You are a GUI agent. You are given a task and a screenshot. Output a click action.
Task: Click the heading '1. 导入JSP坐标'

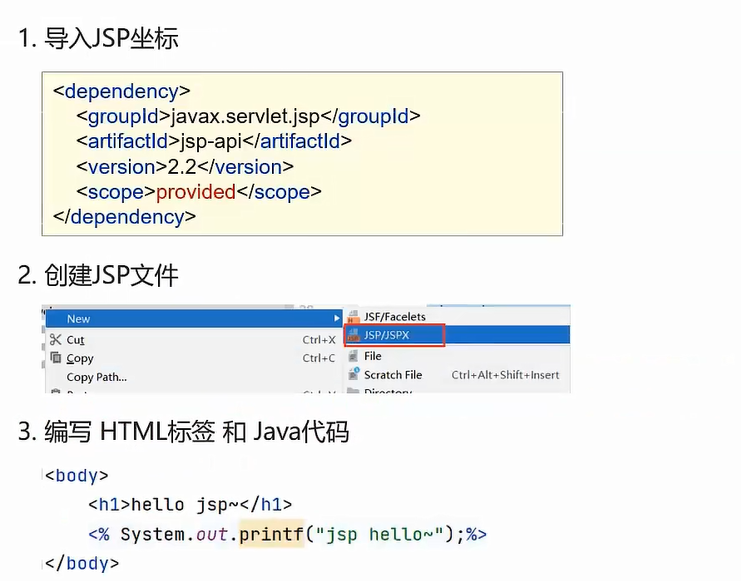[x=98, y=38]
